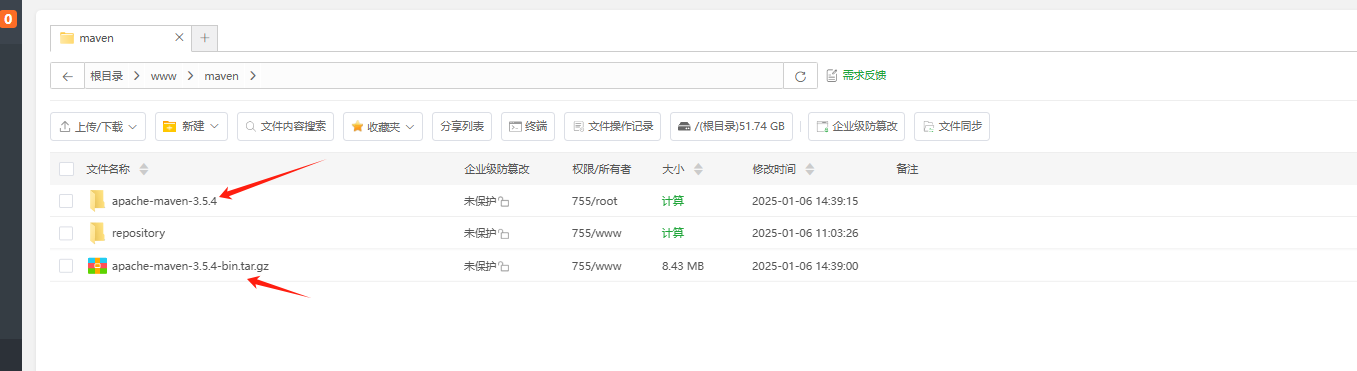Viewport: 1357px width, 371px height.
Task: Click size value 8.43 MB
Action: pyautogui.click(x=683, y=265)
